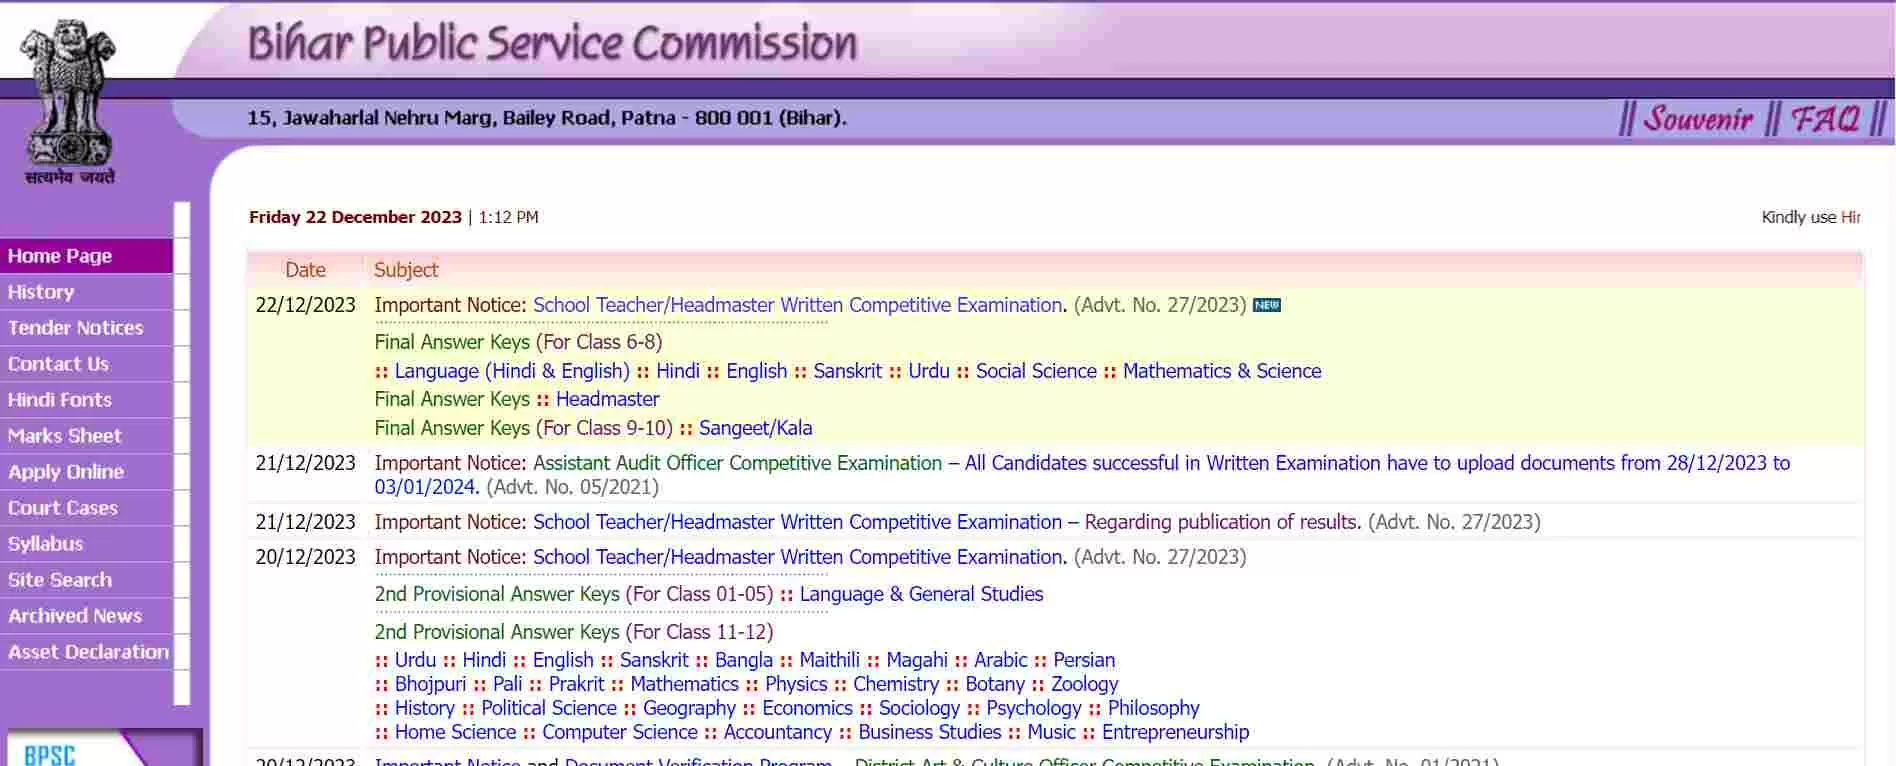Click the national emblem logo

click(x=69, y=103)
